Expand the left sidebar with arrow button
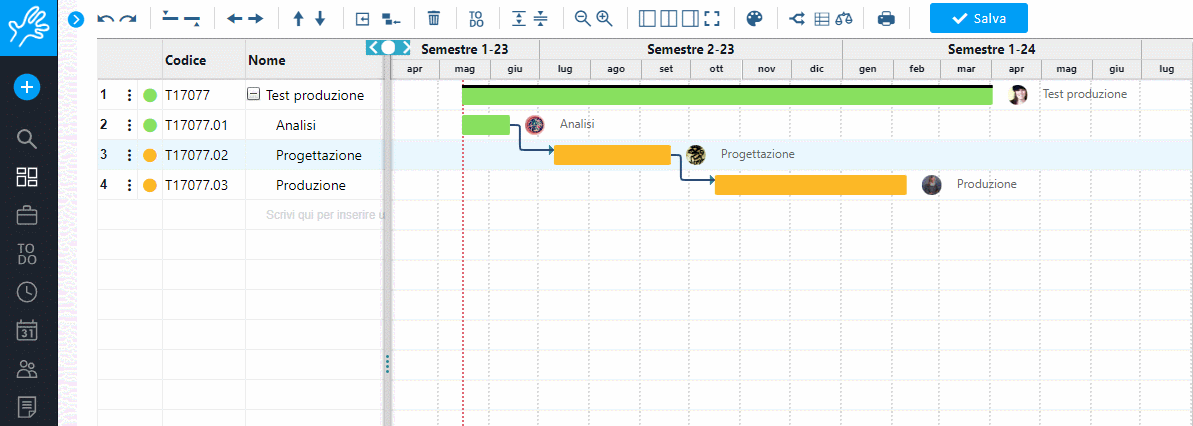The height and width of the screenshot is (426, 1193). [75, 18]
